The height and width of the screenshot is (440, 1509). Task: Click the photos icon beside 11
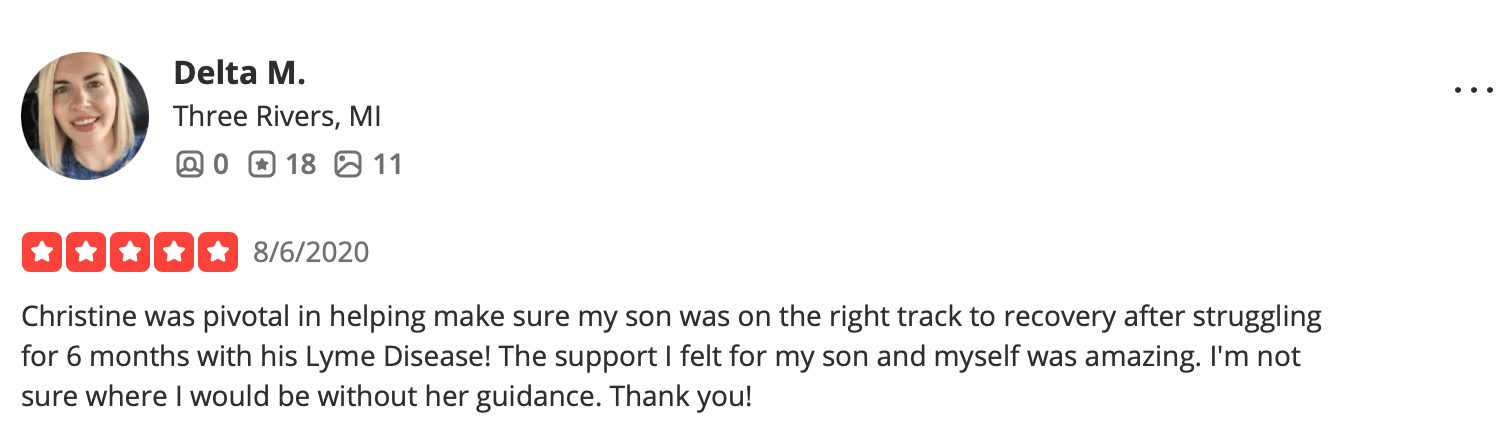coord(347,164)
